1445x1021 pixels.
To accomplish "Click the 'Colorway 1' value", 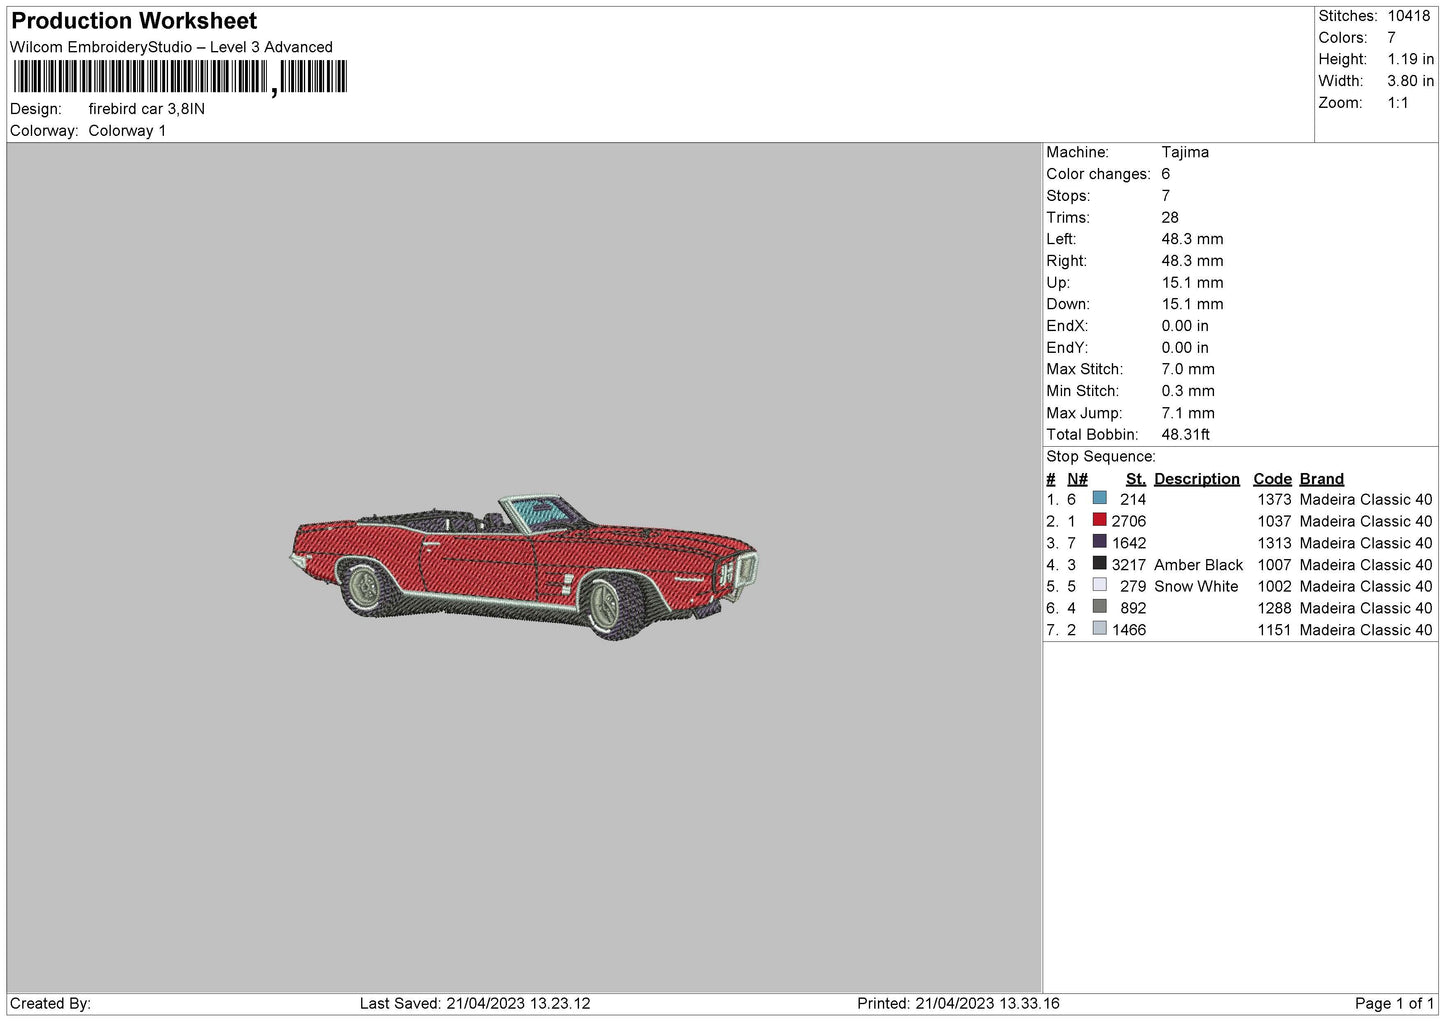I will click(128, 131).
